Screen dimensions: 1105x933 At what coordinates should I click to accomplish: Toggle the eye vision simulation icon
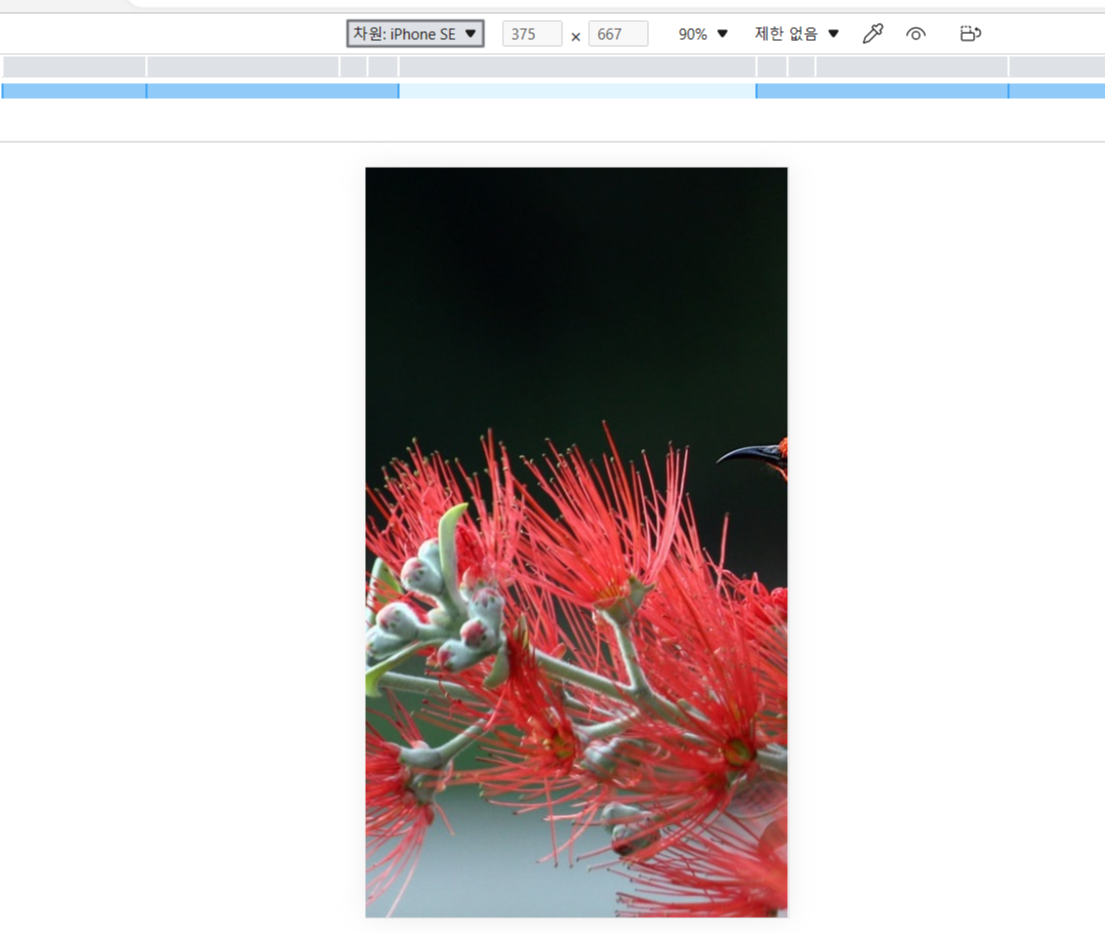[x=915, y=34]
